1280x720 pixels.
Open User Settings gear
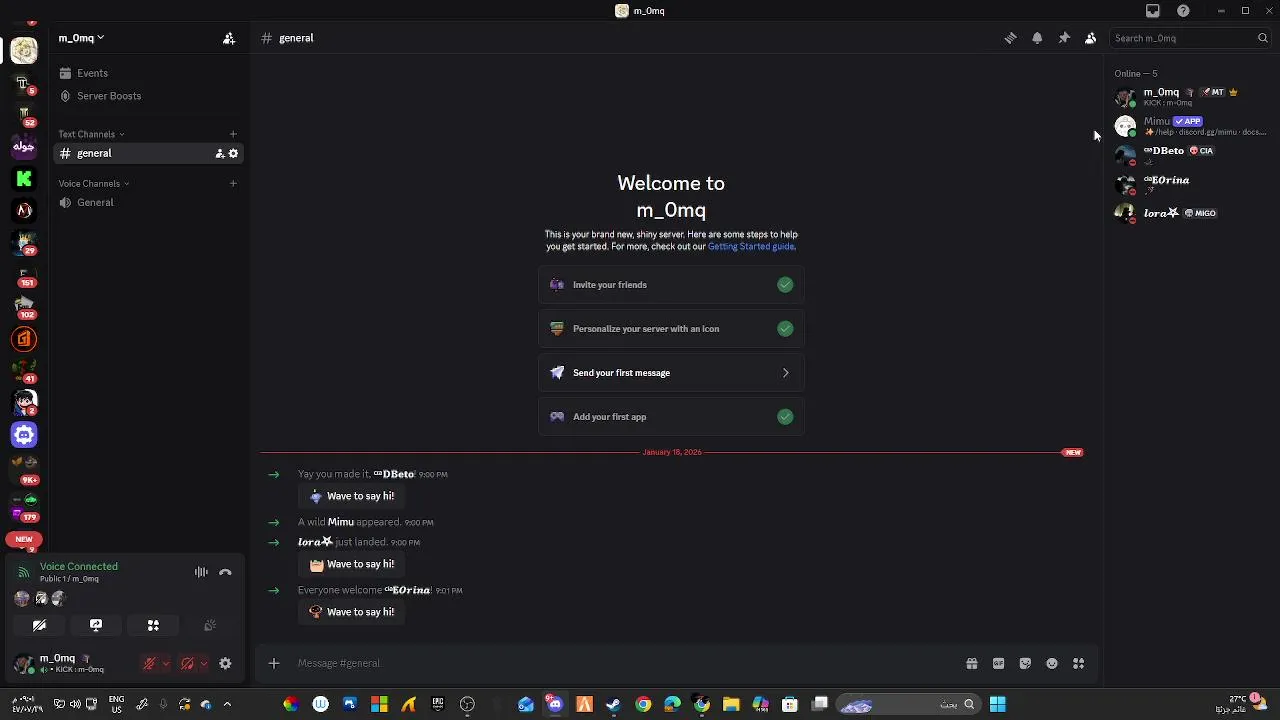click(x=225, y=663)
